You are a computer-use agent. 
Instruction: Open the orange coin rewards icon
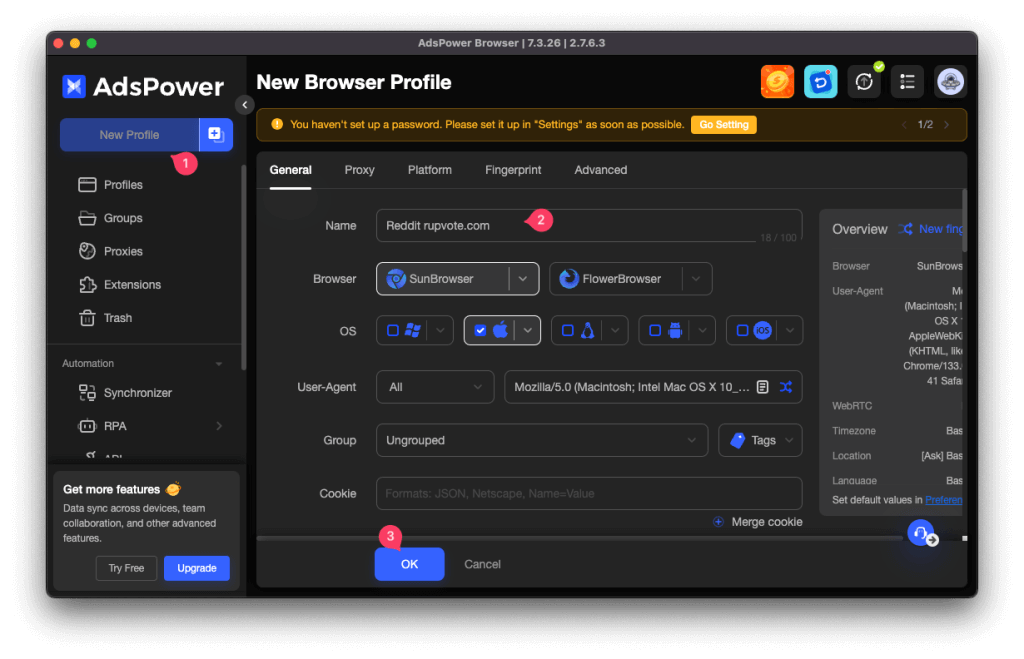point(777,82)
